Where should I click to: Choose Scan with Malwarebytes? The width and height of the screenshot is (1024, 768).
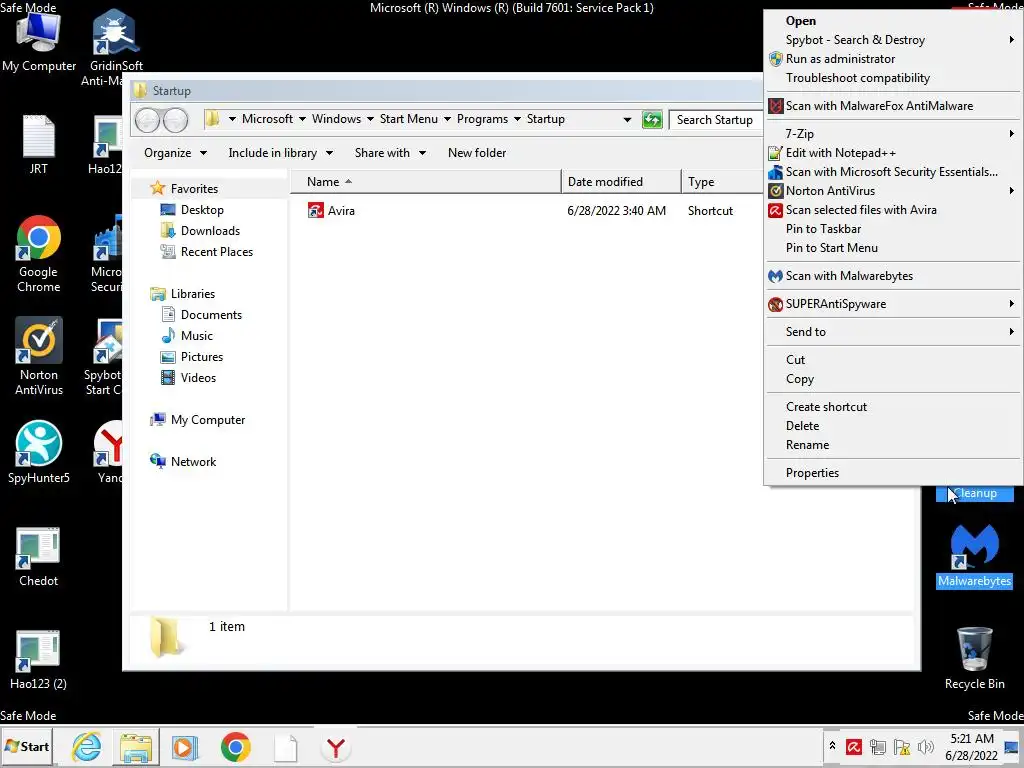[x=892, y=276]
